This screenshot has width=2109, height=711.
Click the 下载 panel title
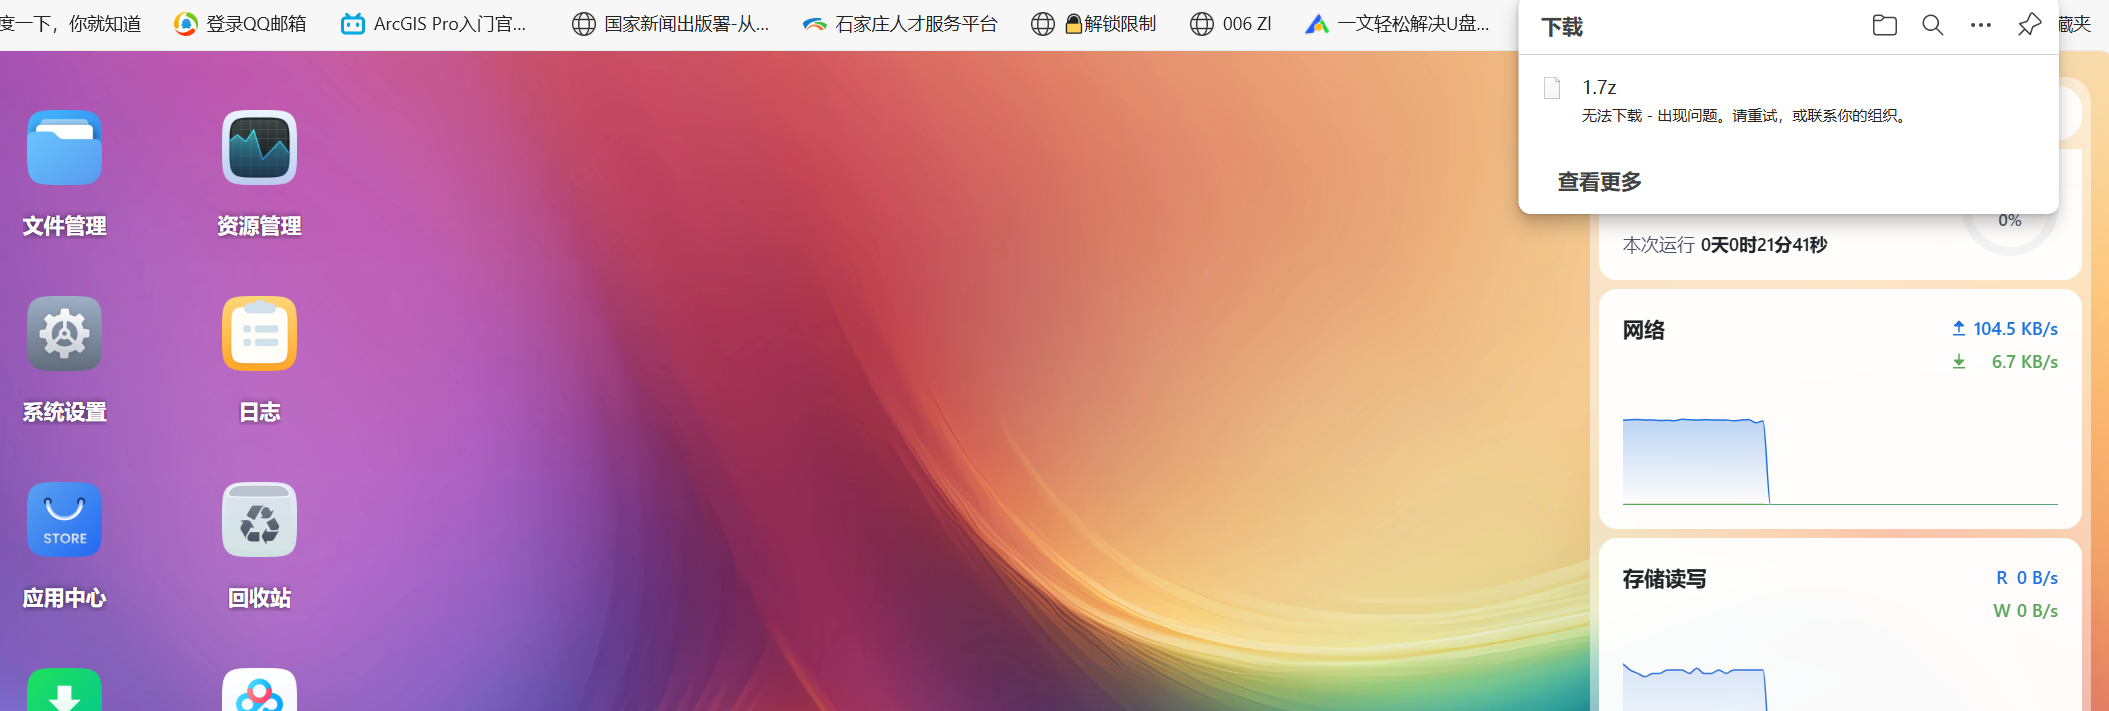pos(1562,27)
